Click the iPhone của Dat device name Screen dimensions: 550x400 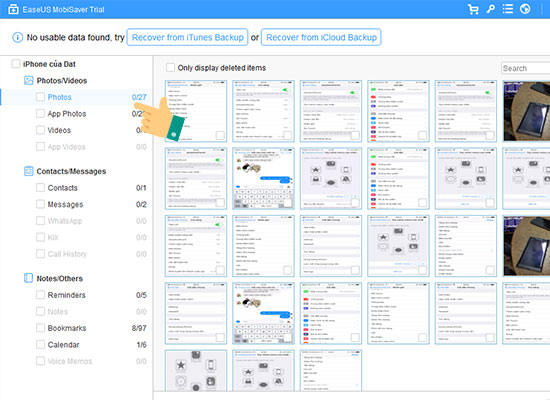coord(49,64)
